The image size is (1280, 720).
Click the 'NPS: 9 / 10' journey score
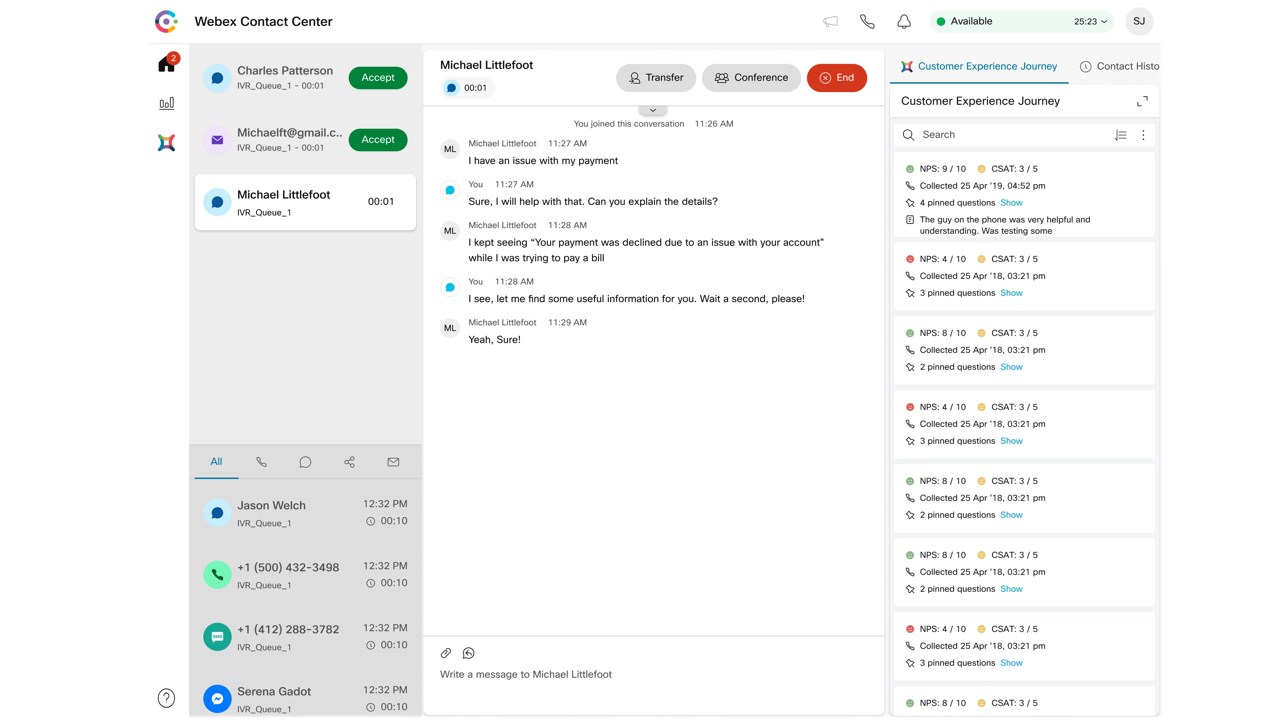pyautogui.click(x=943, y=169)
